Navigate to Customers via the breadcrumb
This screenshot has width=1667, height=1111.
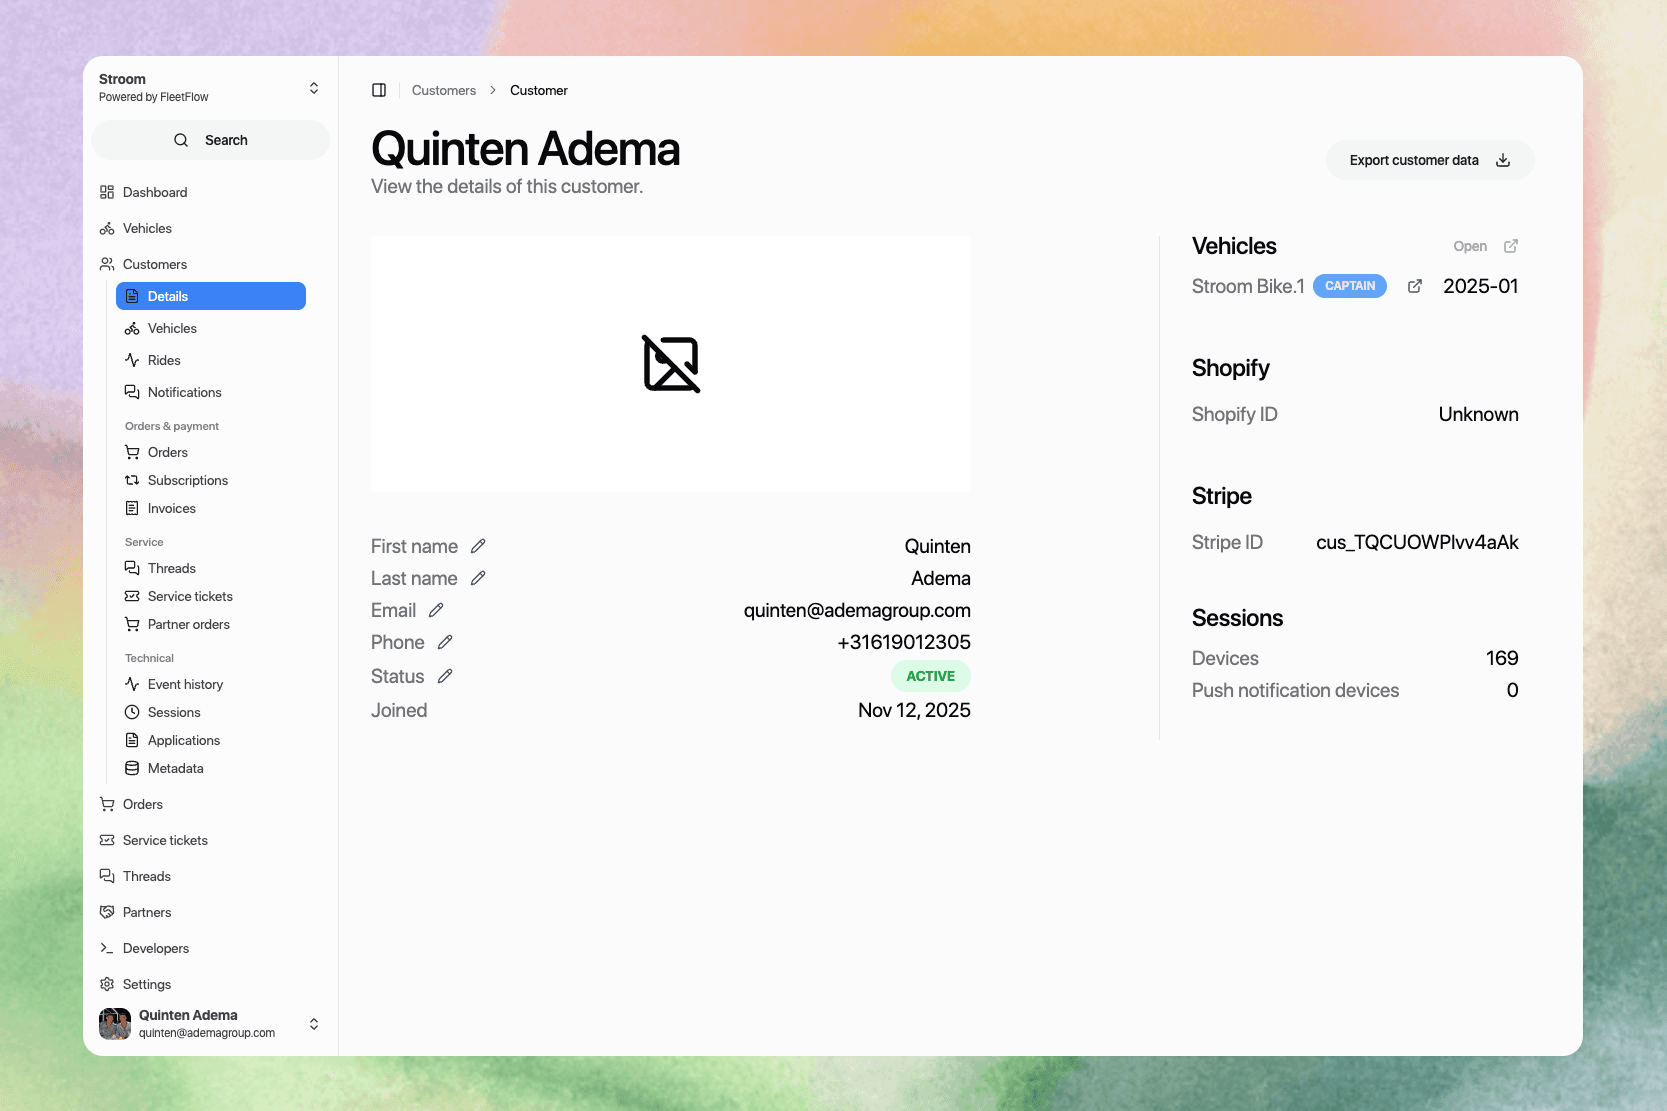coord(444,90)
